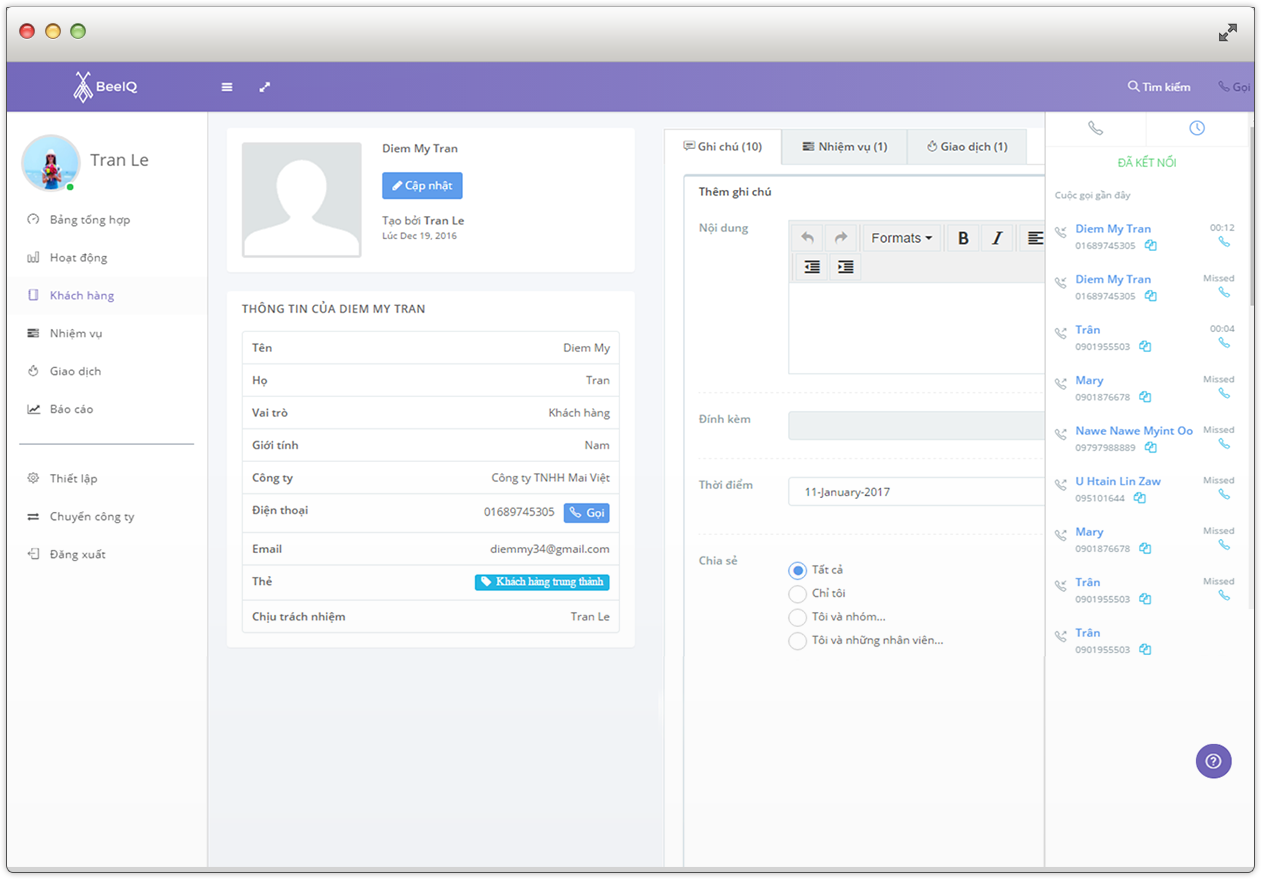Viewport: 1261px width, 879px height.
Task: Select the 'Tôi và nhóm...' sharing option
Action: (797, 617)
